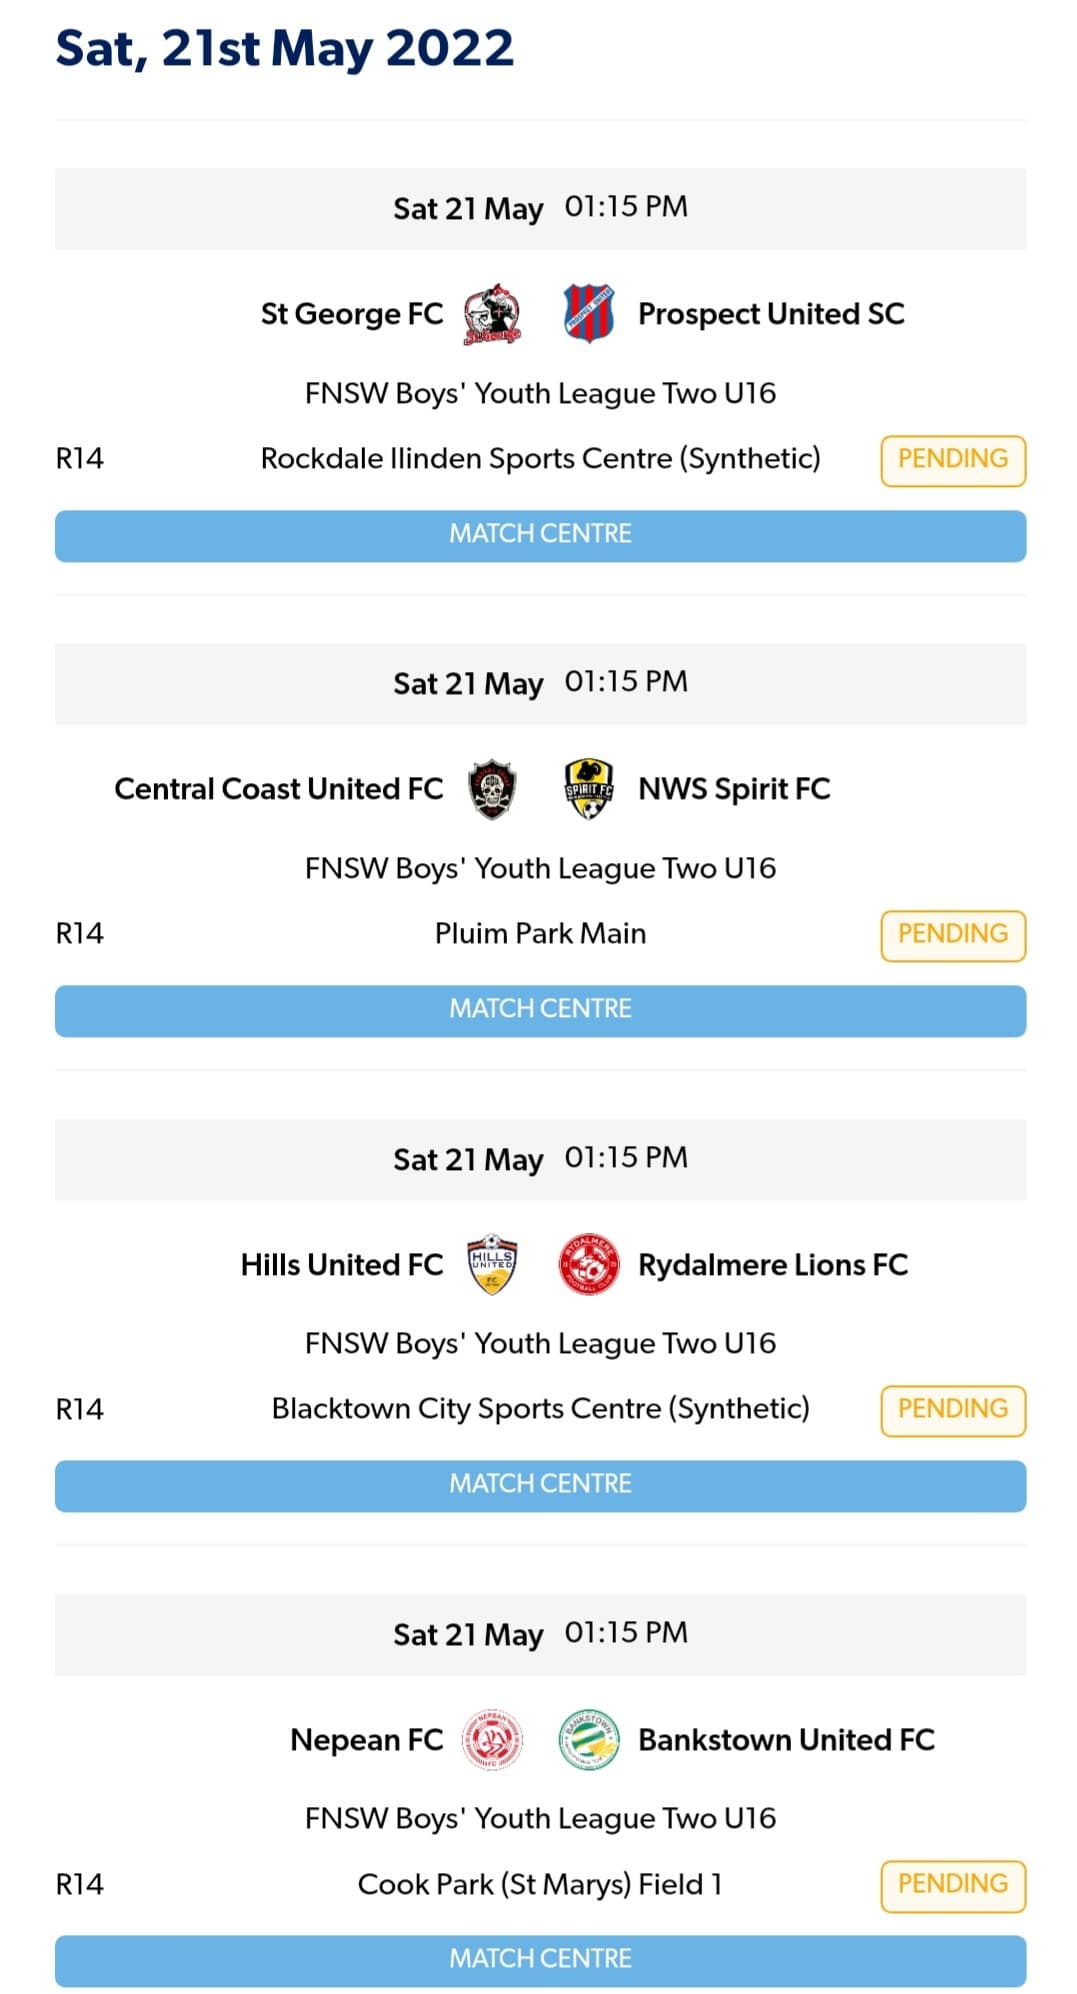Image resolution: width=1077 pixels, height=1994 pixels.
Task: Expand details for the Hills United fixture
Action: [538, 1160]
